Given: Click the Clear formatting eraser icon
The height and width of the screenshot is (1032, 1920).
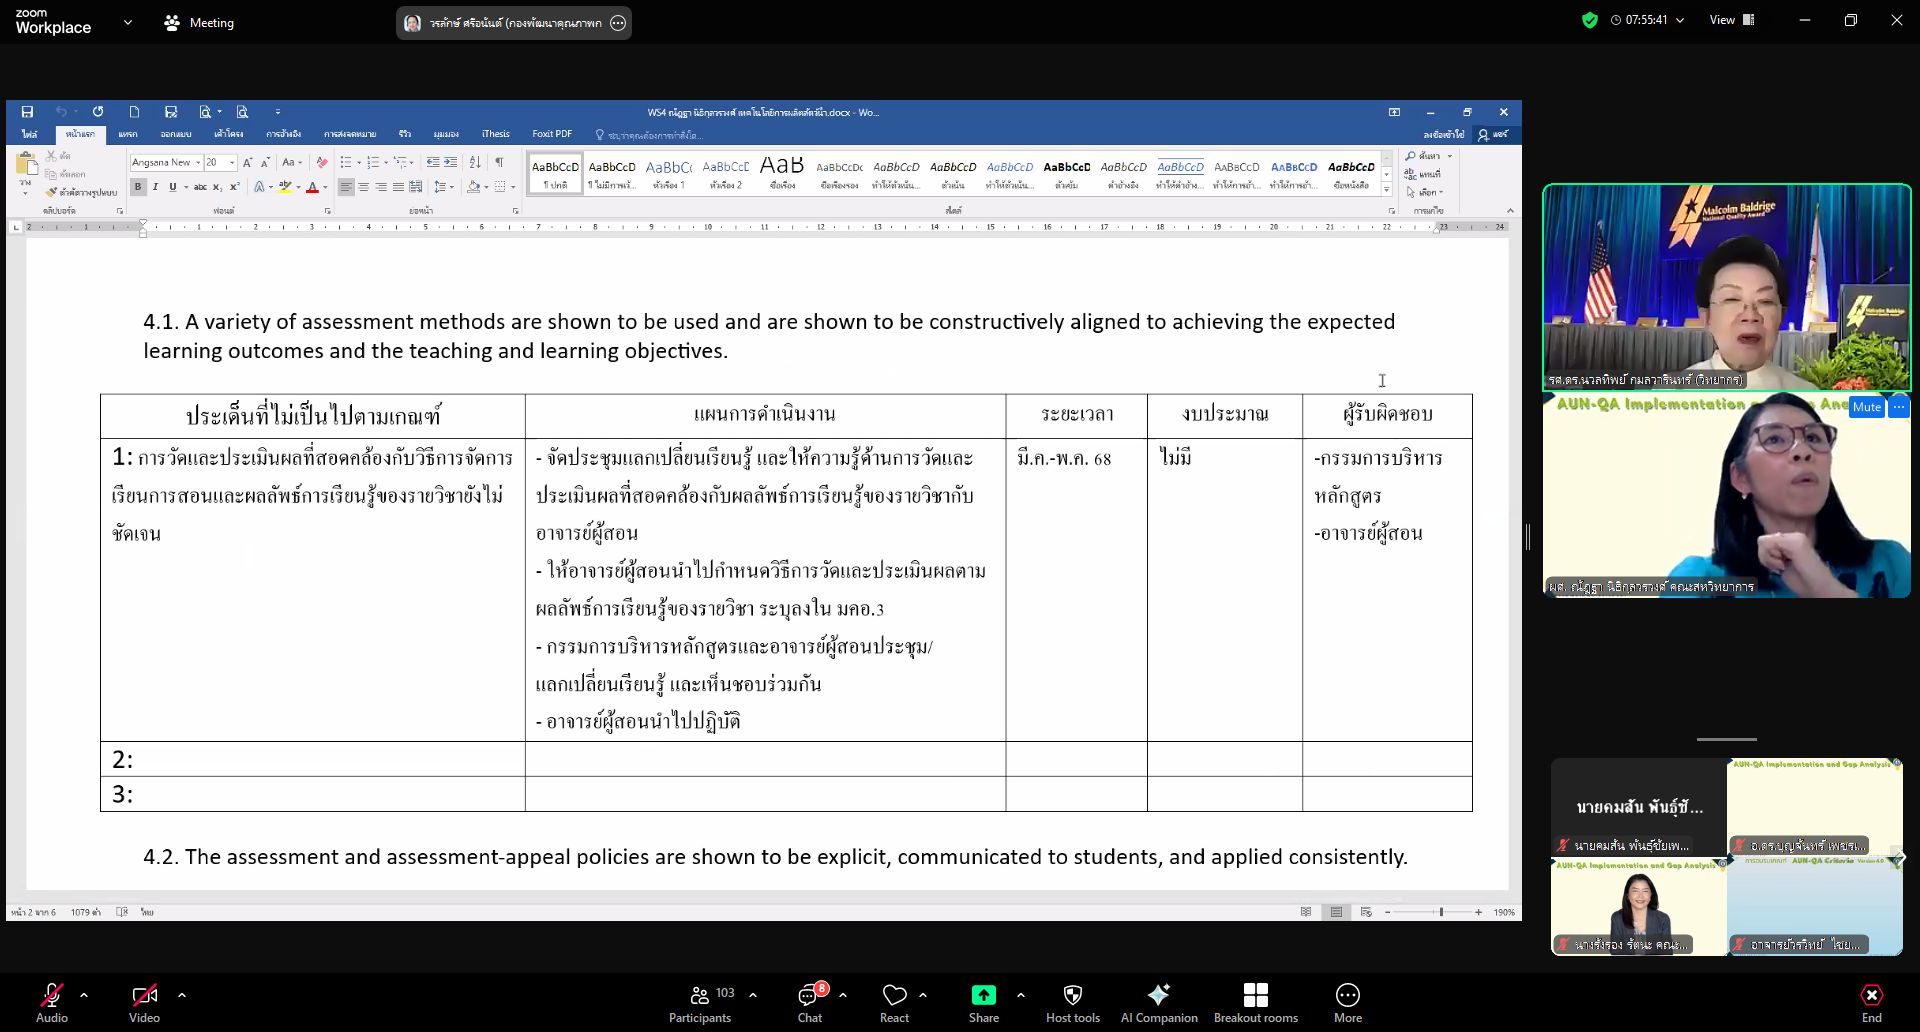Looking at the screenshot, I should 322,162.
